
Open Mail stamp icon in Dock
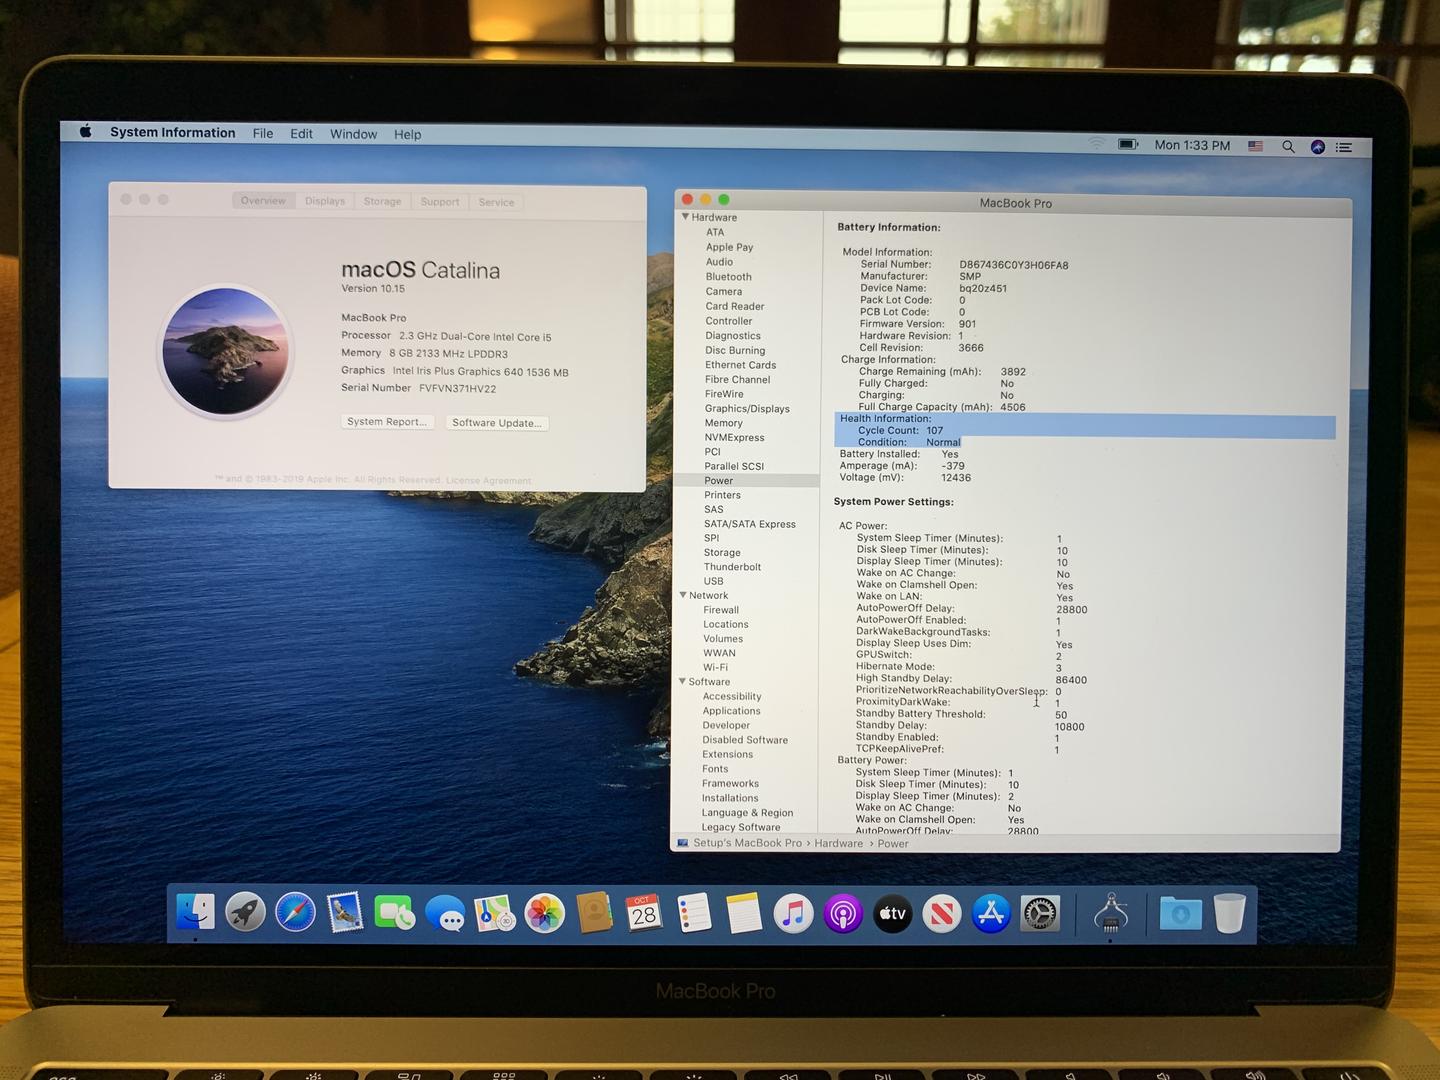coord(345,912)
